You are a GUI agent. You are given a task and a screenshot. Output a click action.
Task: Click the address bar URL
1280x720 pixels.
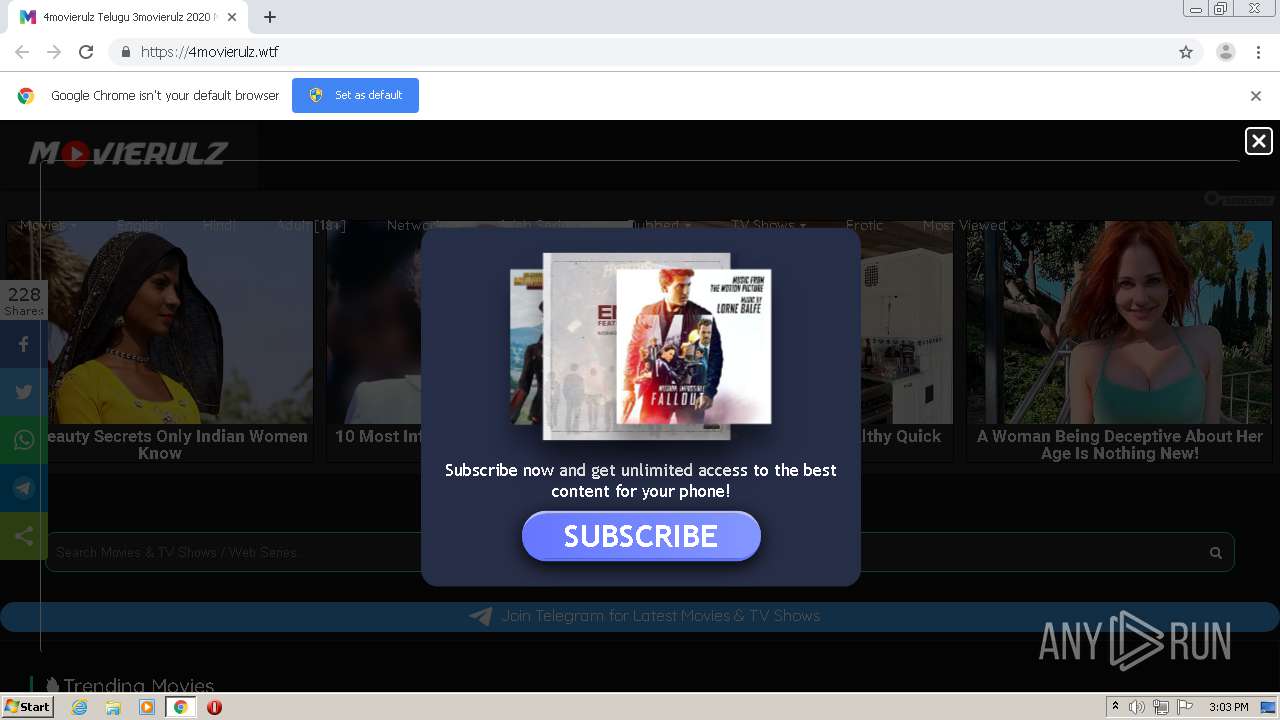point(210,52)
